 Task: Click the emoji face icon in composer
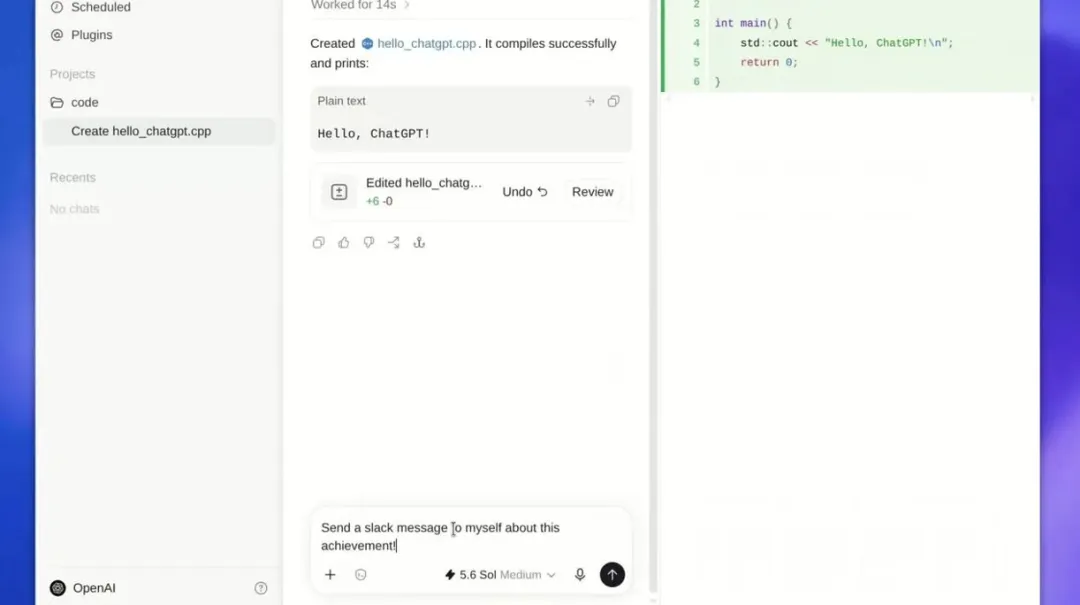click(360, 575)
